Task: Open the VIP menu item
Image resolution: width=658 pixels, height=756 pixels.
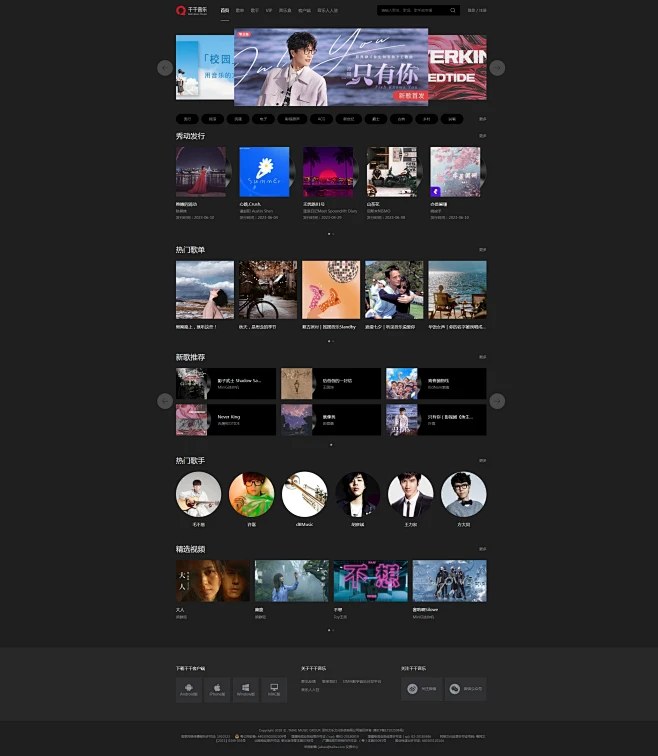Action: [x=269, y=10]
